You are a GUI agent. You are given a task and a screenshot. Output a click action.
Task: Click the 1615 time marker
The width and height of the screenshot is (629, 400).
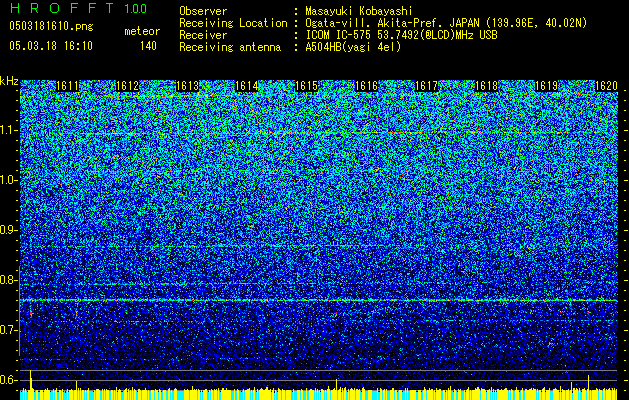coord(307,86)
